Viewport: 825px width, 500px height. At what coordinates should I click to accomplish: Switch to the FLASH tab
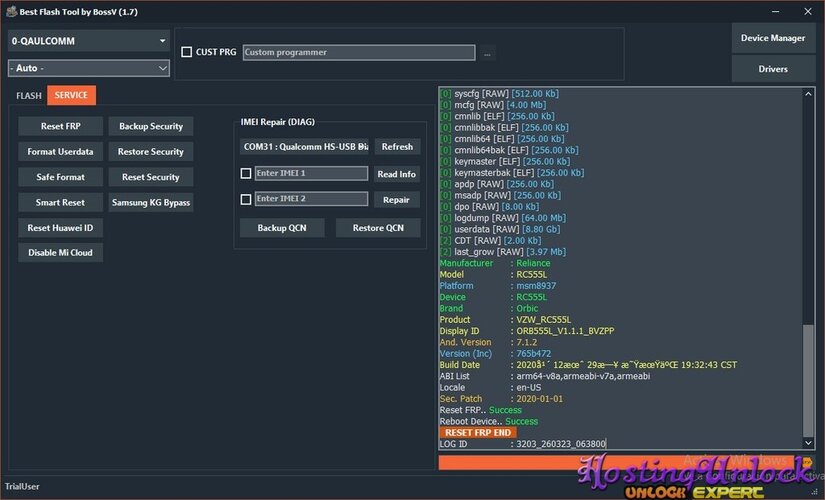pyautogui.click(x=29, y=96)
